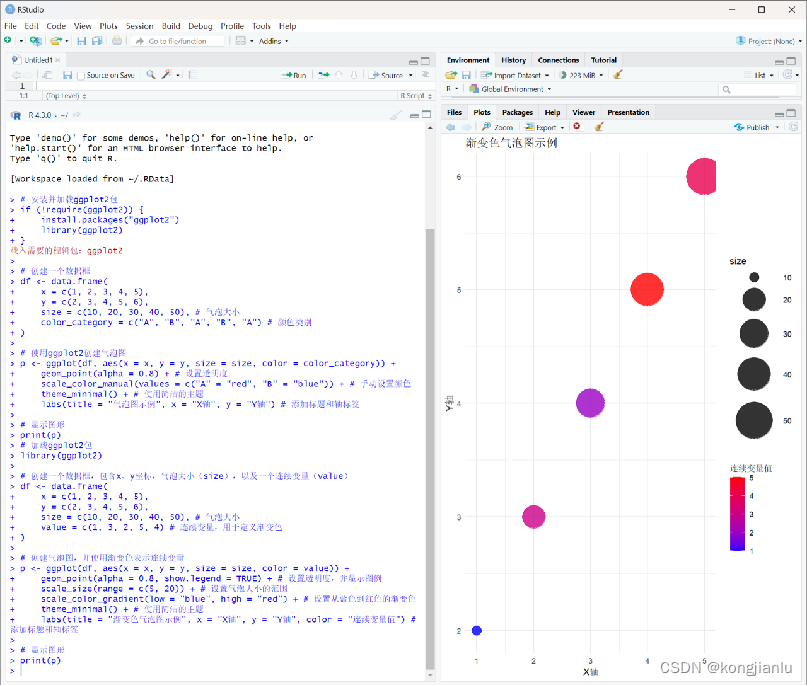The image size is (807, 686).
Task: Open the (Top Level) scope selector
Action: pyautogui.click(x=66, y=96)
